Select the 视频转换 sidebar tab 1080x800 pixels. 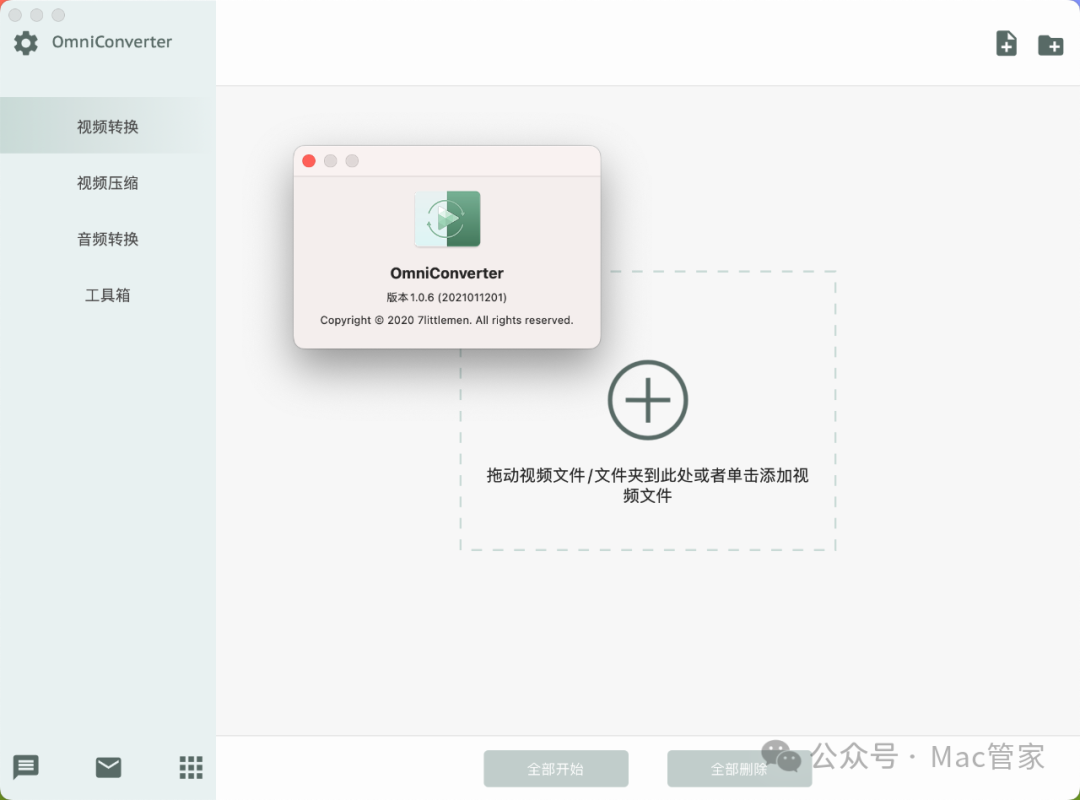coord(108,127)
